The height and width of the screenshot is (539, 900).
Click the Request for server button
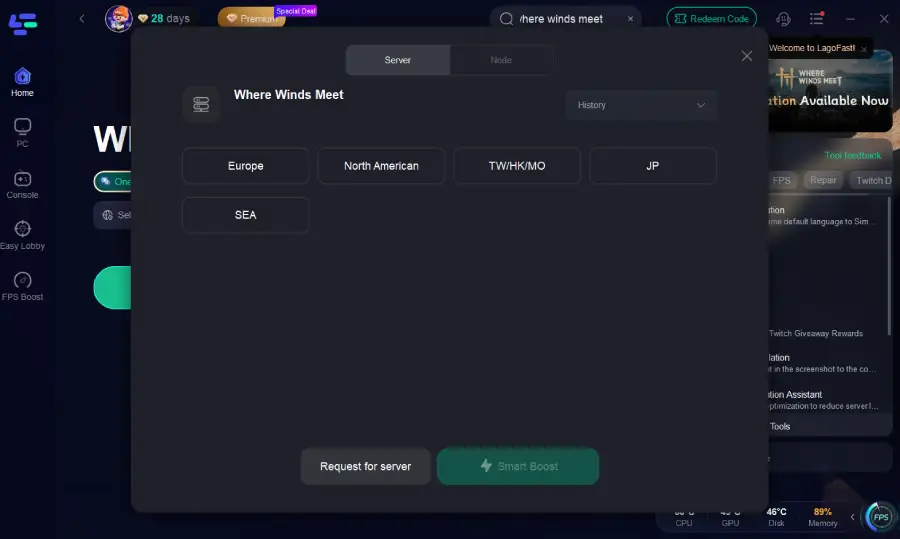click(365, 466)
